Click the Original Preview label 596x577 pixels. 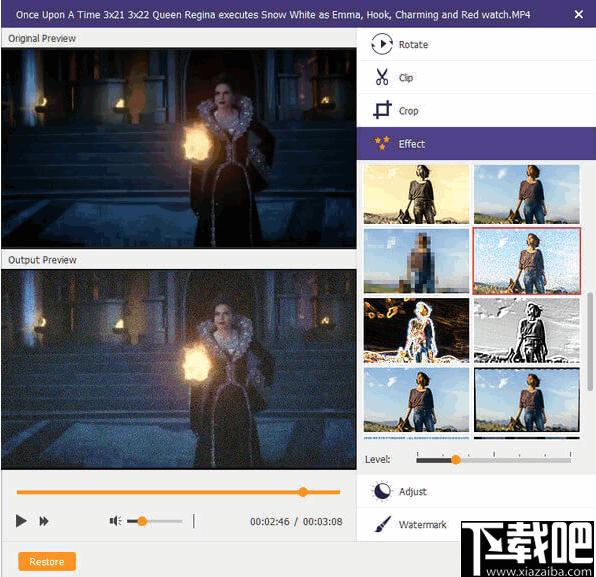pyautogui.click(x=42, y=38)
